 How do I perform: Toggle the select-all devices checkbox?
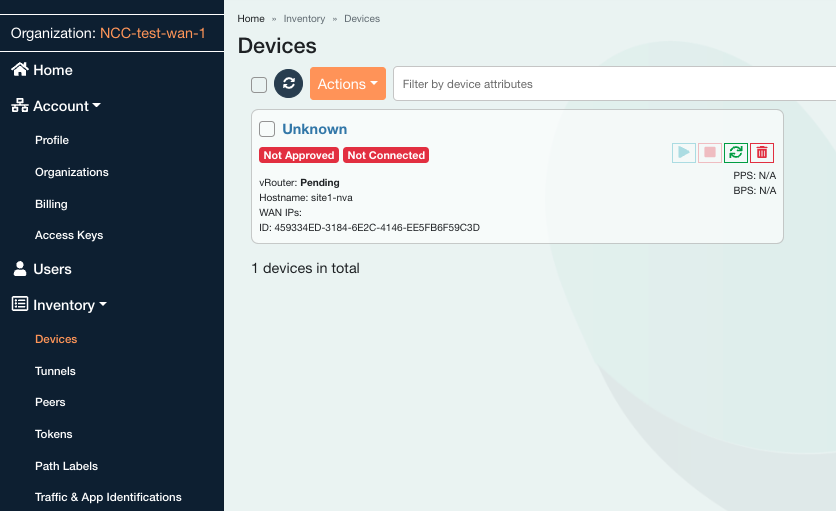coord(259,85)
